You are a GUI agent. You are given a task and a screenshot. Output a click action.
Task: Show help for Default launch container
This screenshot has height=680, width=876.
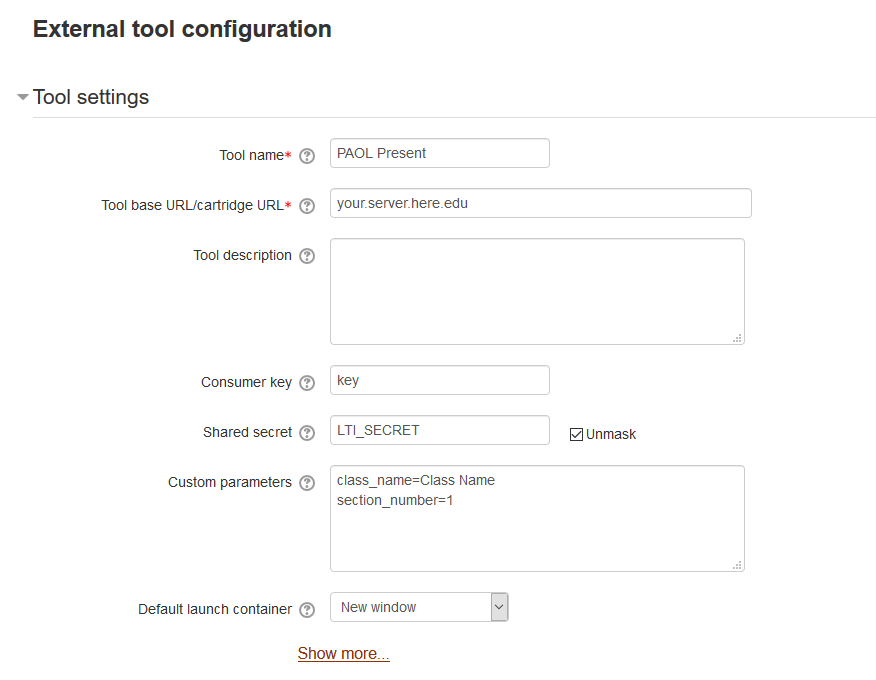pyautogui.click(x=307, y=610)
